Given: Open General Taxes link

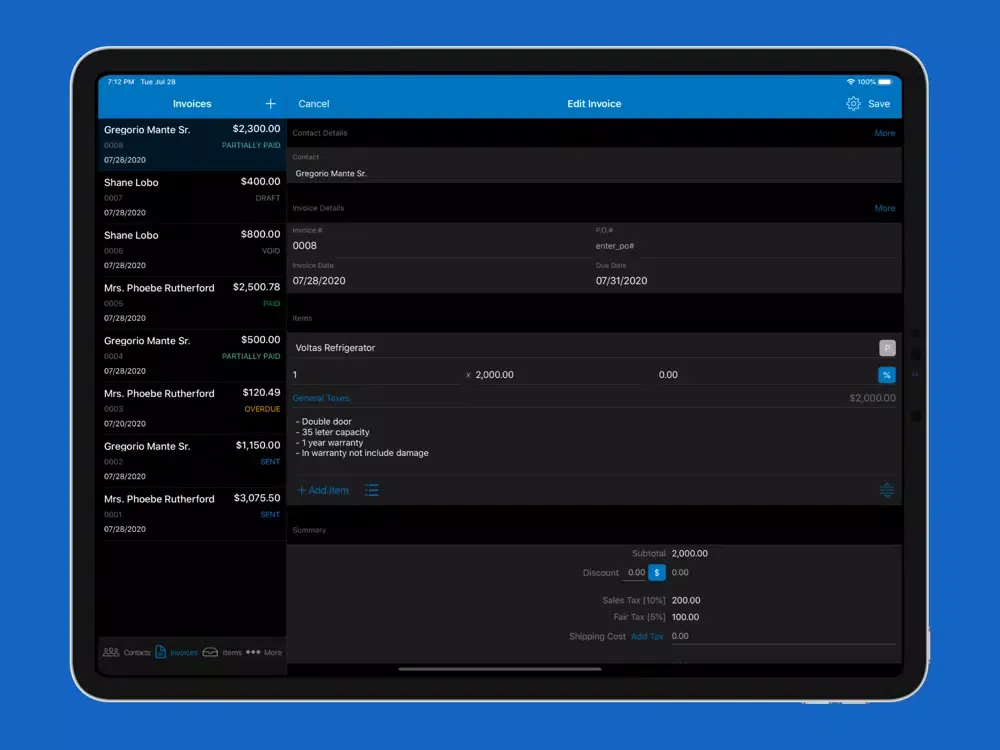Looking at the screenshot, I should pyautogui.click(x=321, y=398).
